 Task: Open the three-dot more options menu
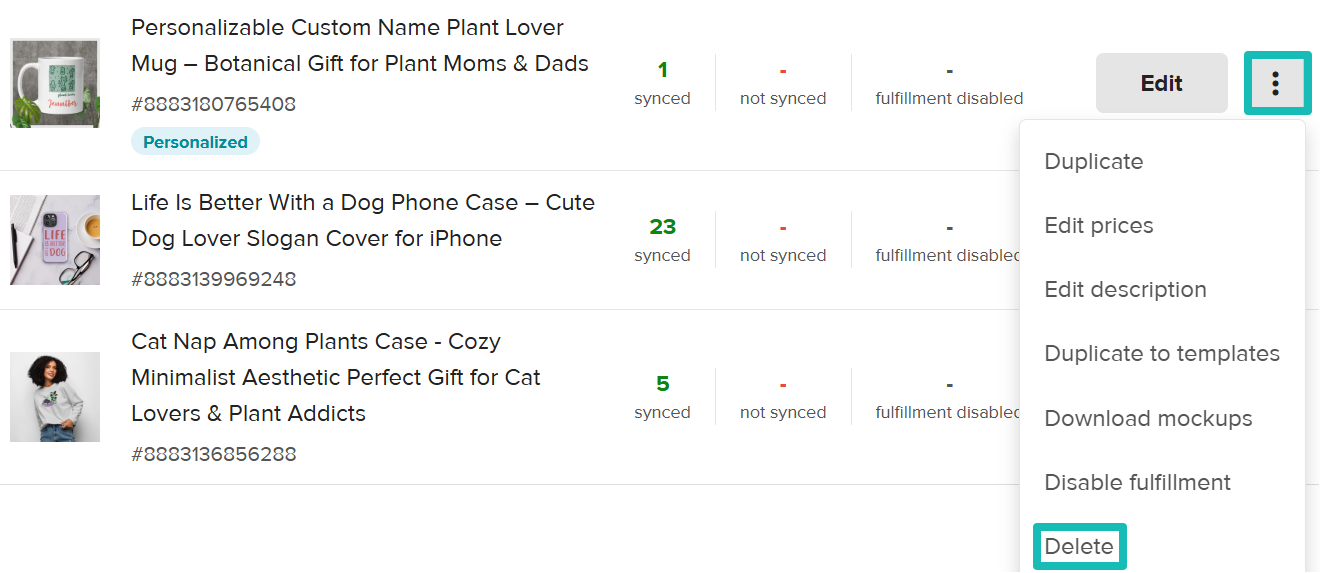click(1275, 83)
